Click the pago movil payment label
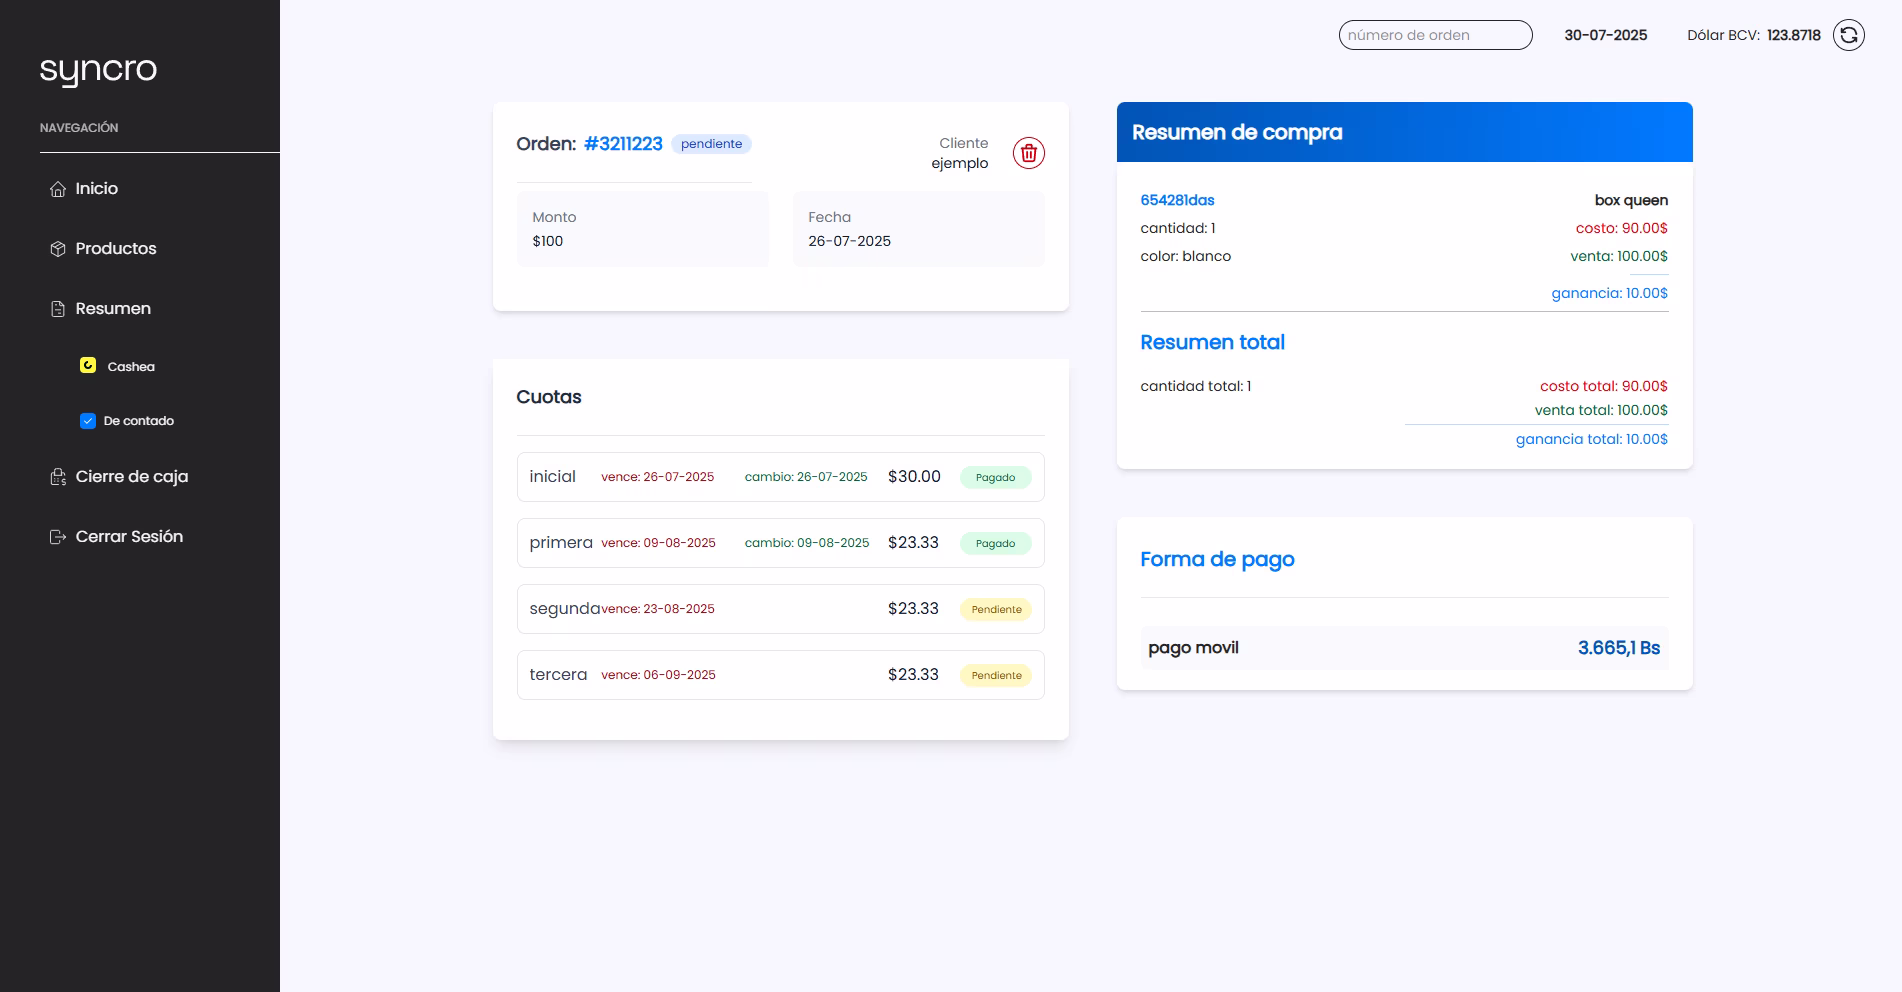Viewport: 1902px width, 992px height. click(1194, 648)
